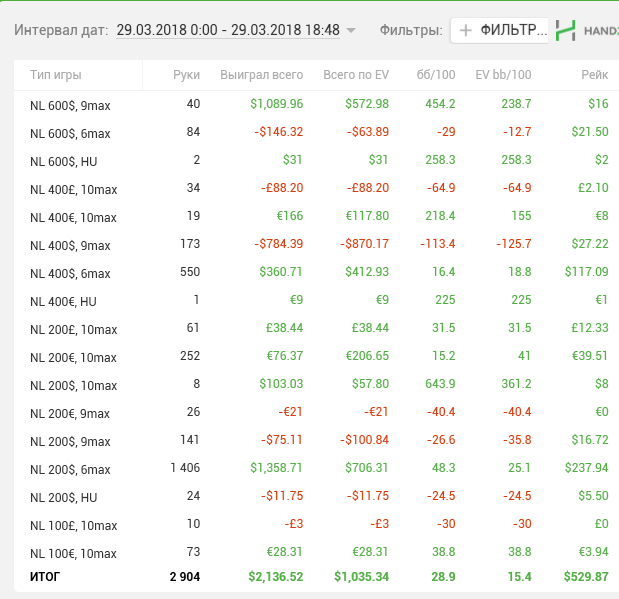Image resolution: width=619 pixels, height=599 pixels.
Task: Sort by бб/100 column header
Action: point(436,75)
